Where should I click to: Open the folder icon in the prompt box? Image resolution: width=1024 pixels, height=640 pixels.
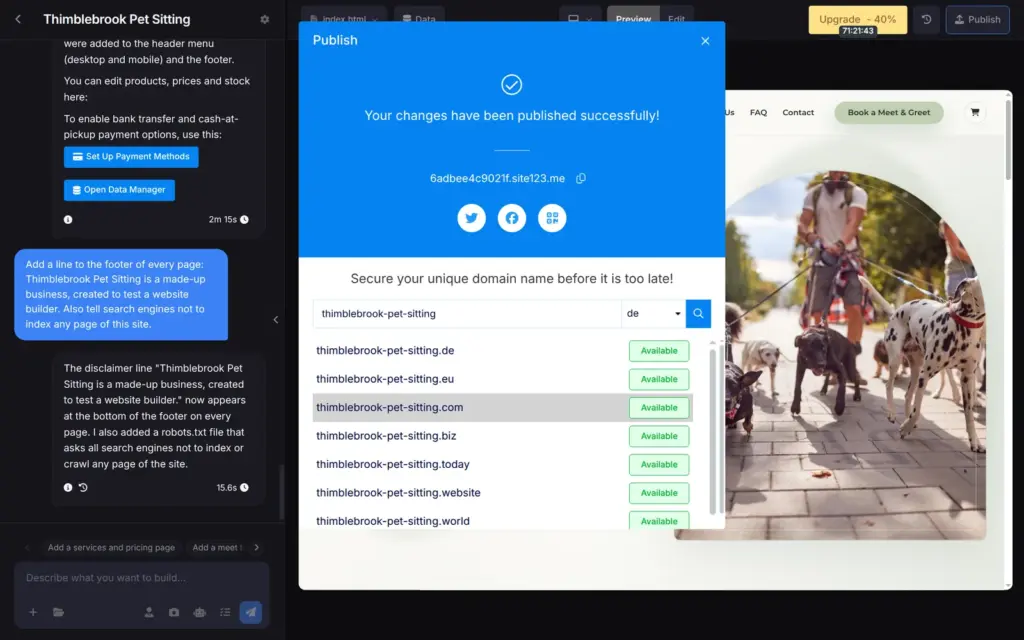click(59, 612)
